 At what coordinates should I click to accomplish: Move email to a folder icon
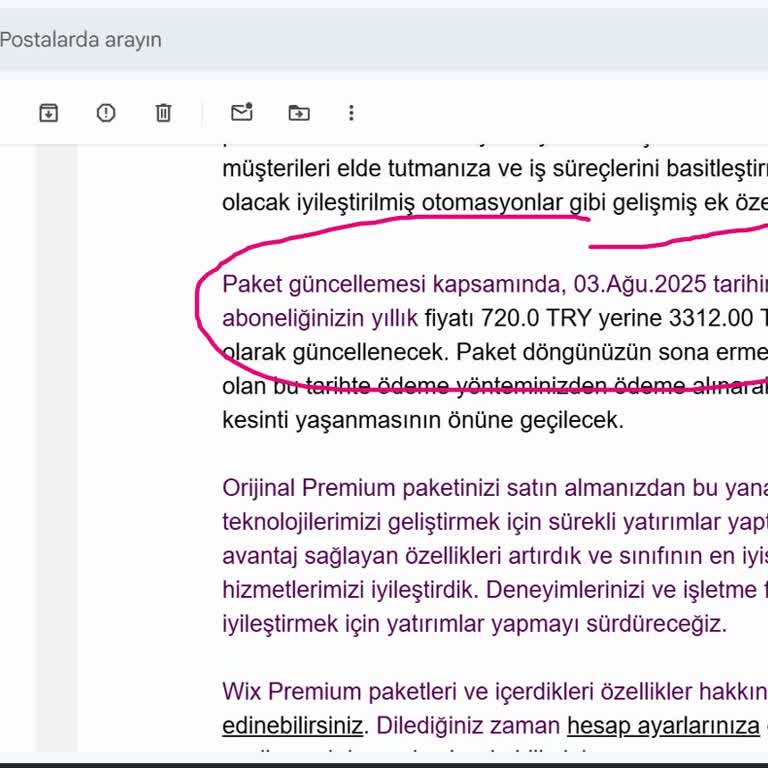pyautogui.click(x=299, y=113)
